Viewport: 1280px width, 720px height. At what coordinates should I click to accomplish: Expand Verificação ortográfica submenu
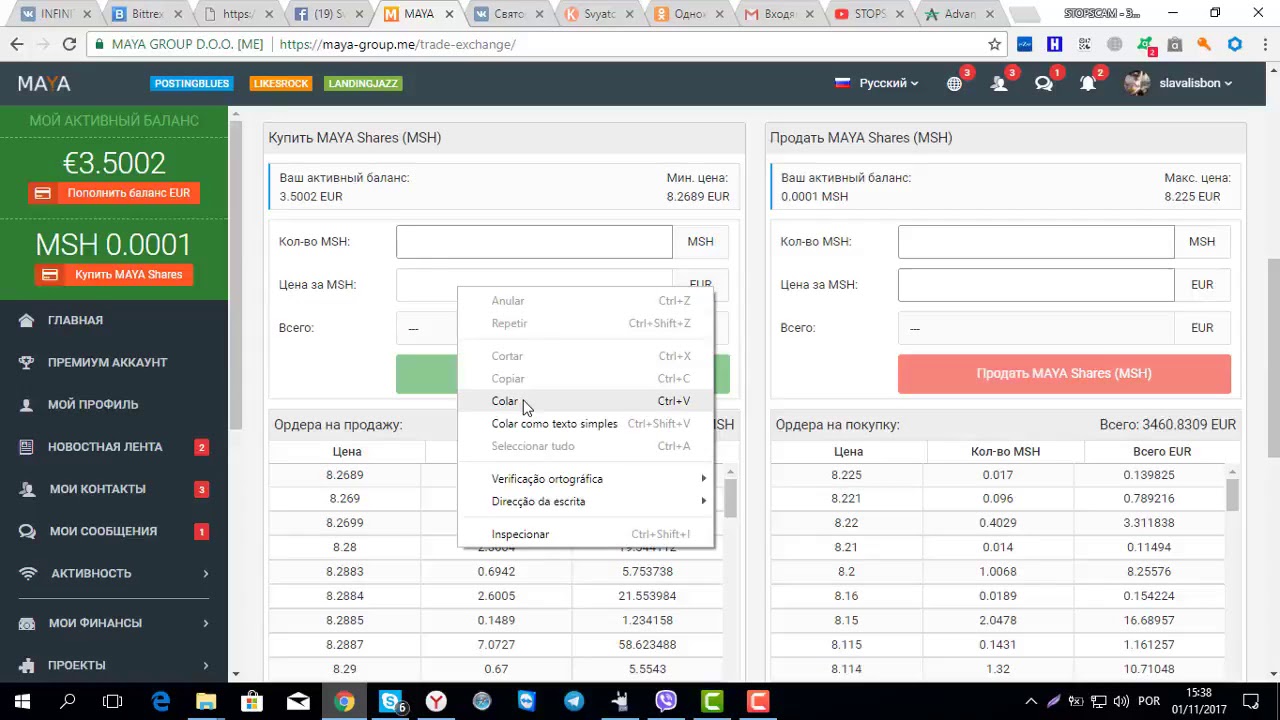[586, 479]
